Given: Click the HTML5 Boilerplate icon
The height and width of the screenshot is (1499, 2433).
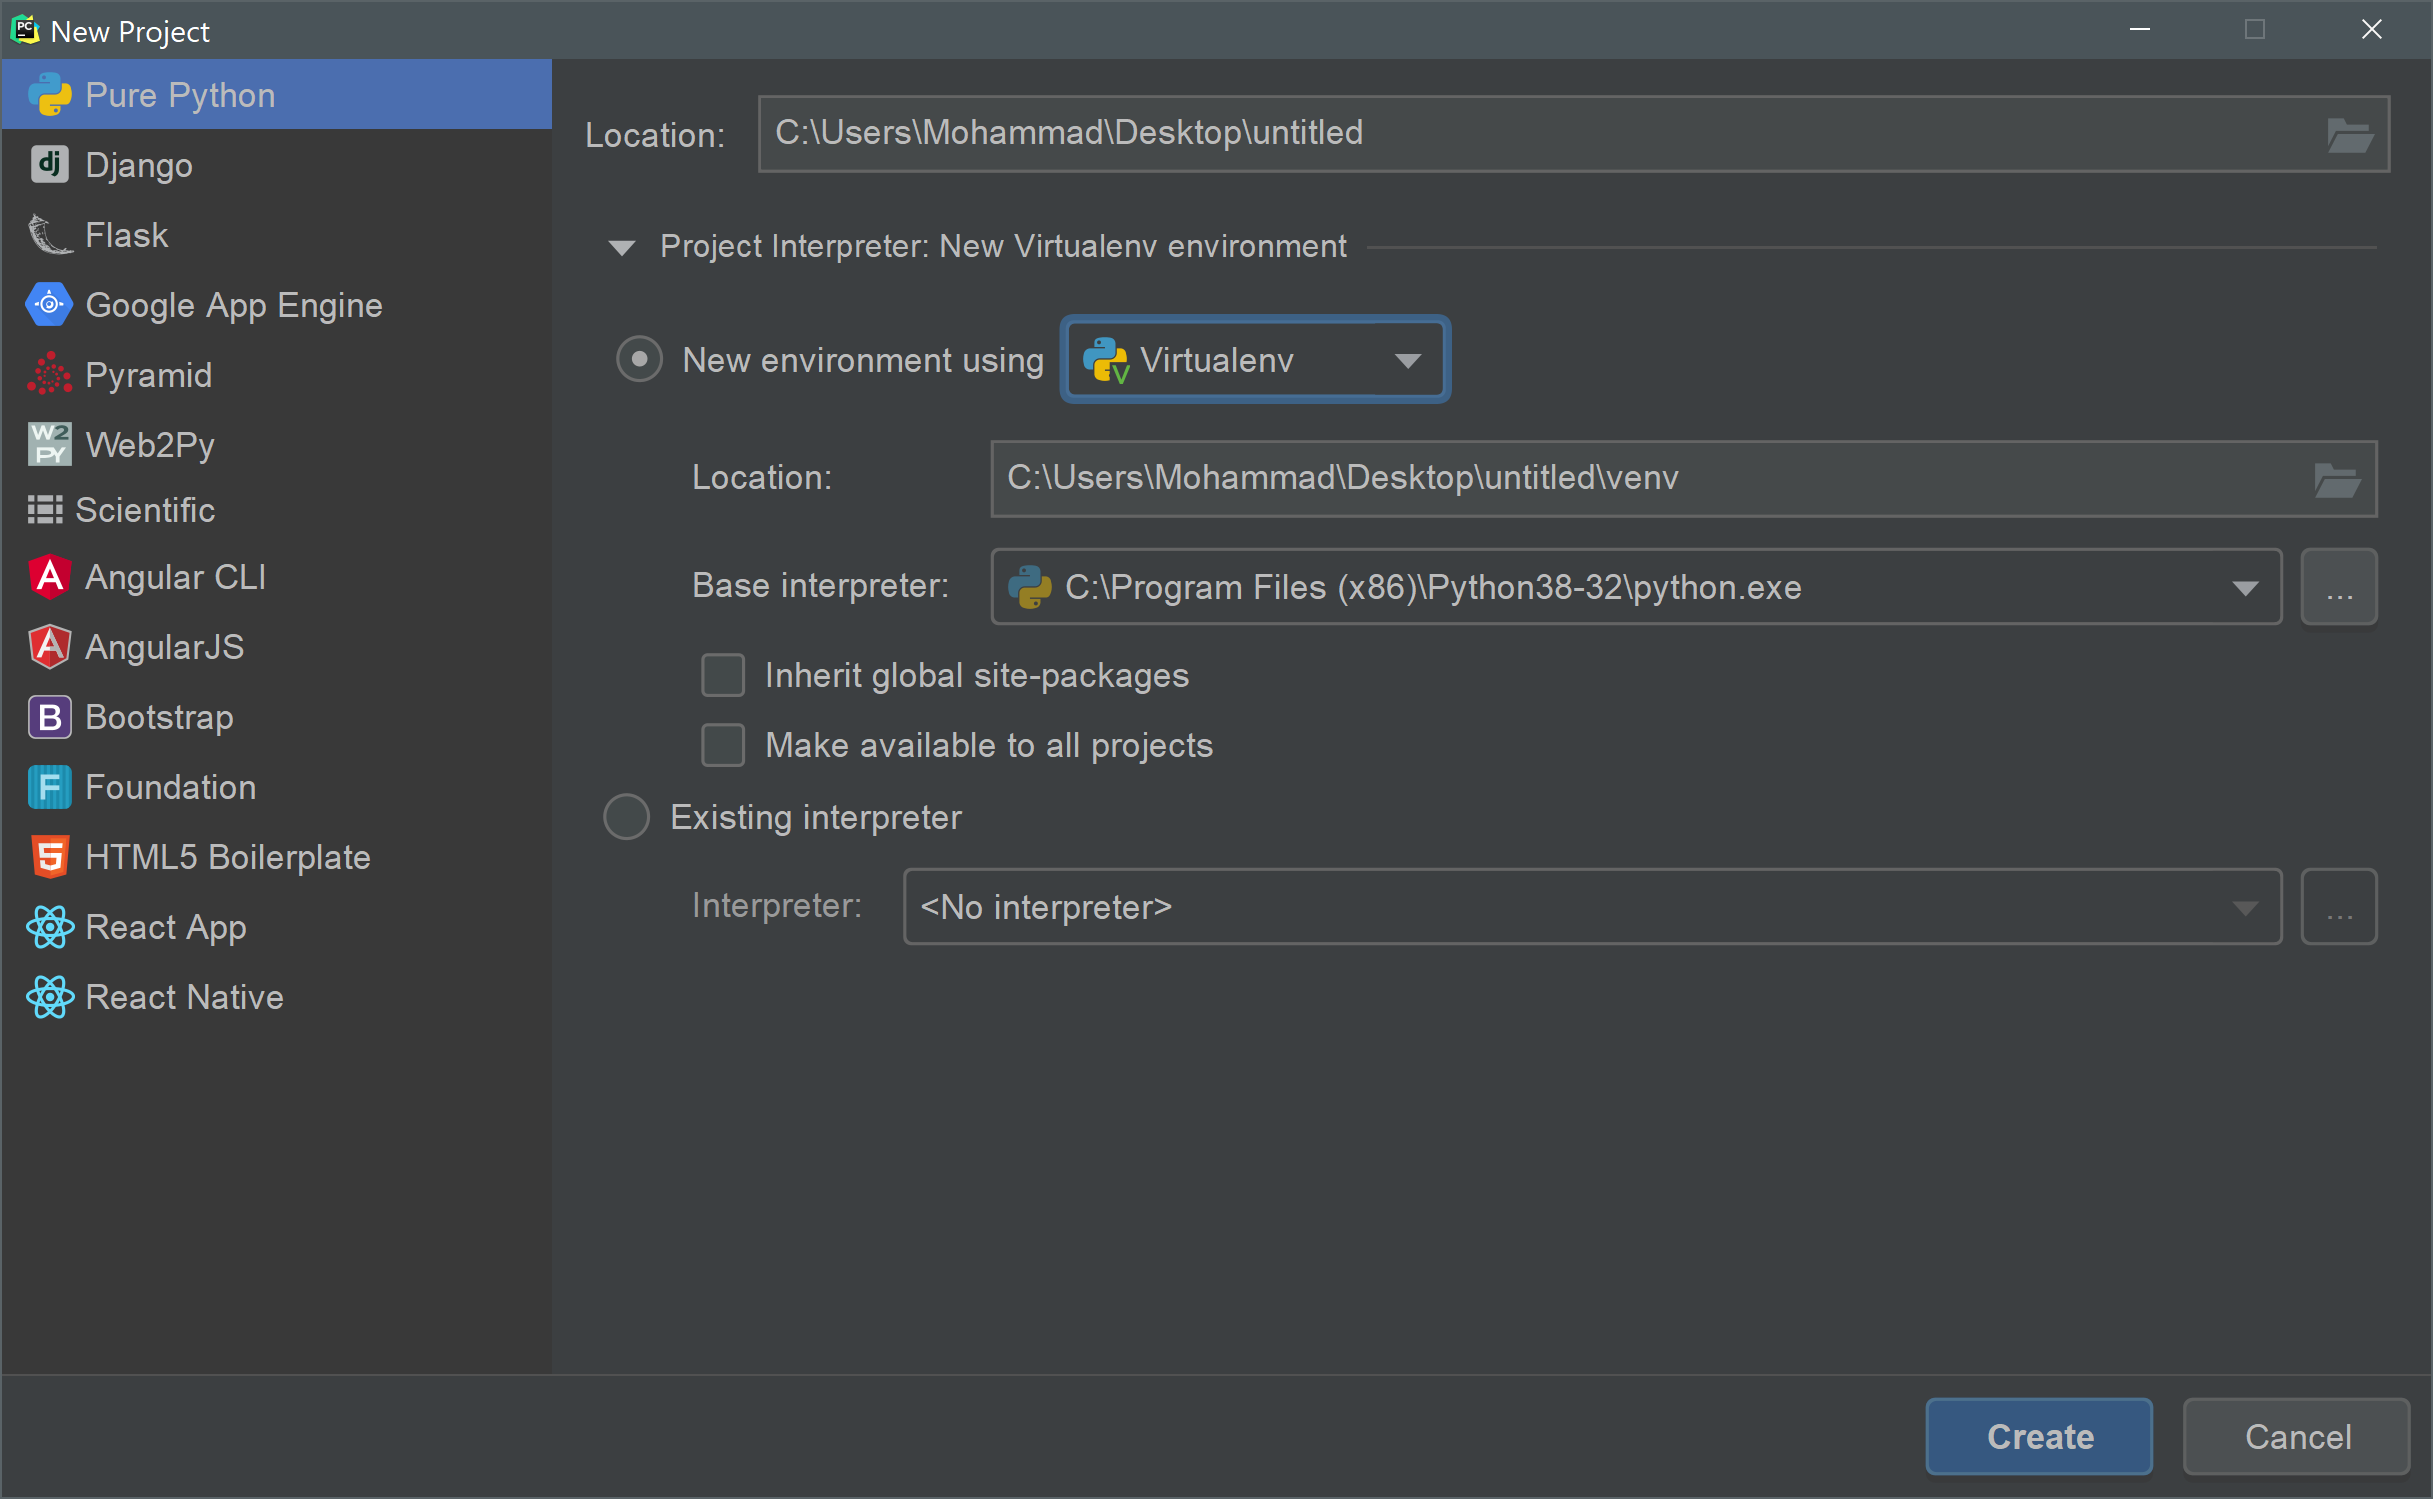Looking at the screenshot, I should point(49,857).
